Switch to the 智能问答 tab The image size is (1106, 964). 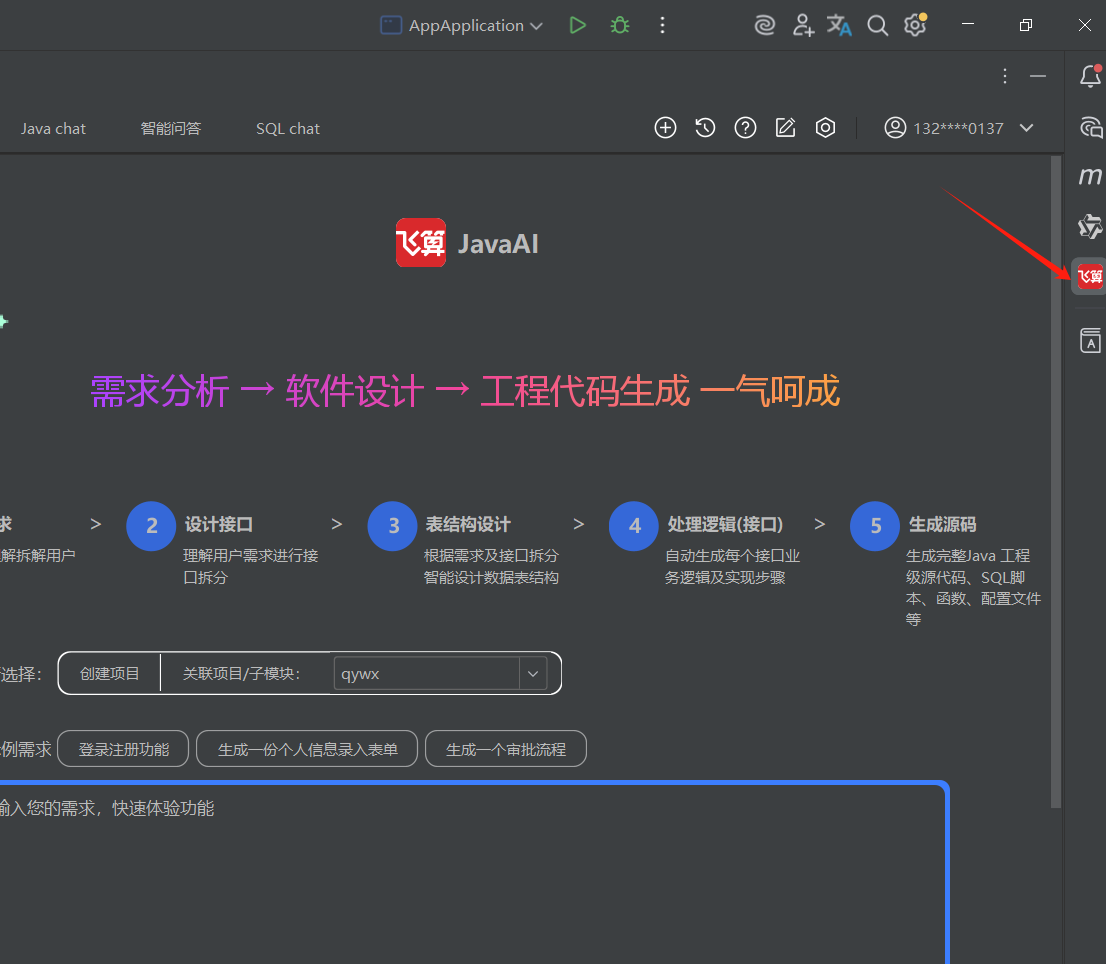tap(171, 128)
